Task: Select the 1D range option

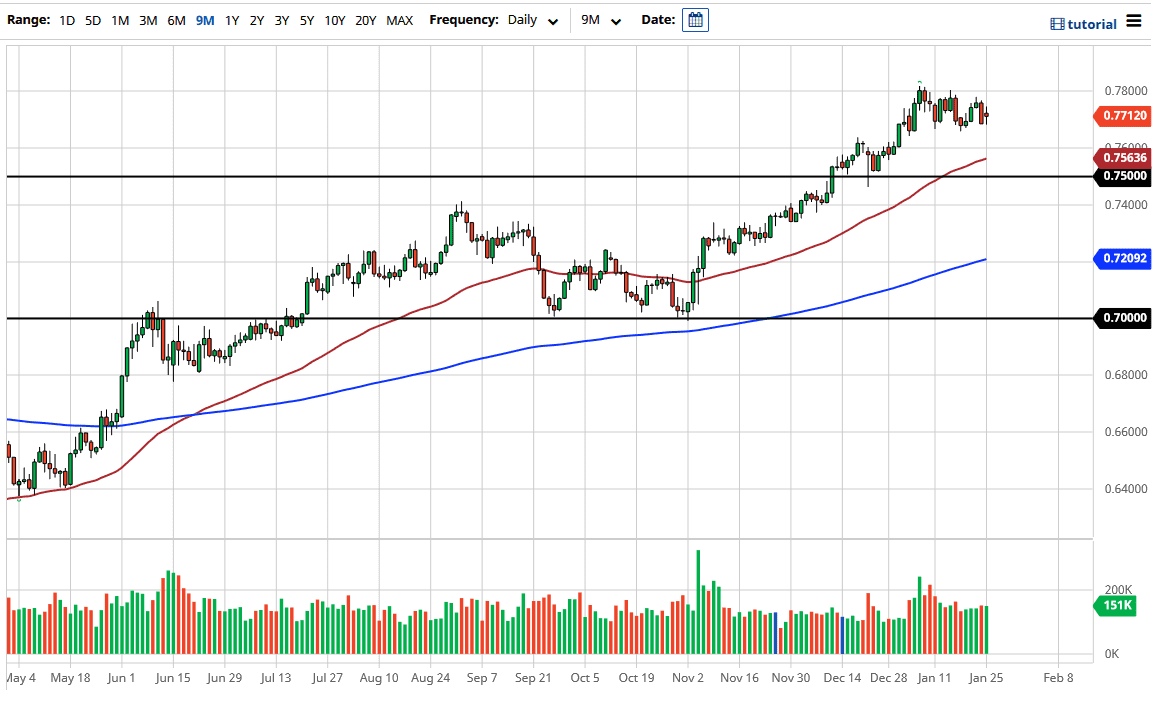Action: pos(67,19)
